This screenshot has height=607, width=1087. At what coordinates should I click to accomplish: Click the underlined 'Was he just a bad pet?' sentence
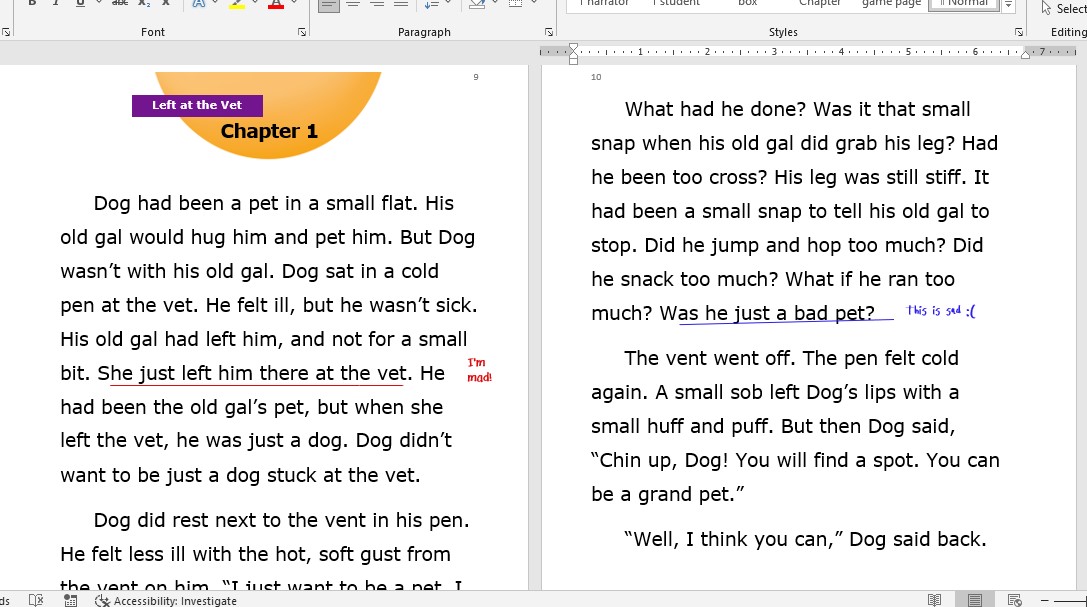tap(767, 313)
